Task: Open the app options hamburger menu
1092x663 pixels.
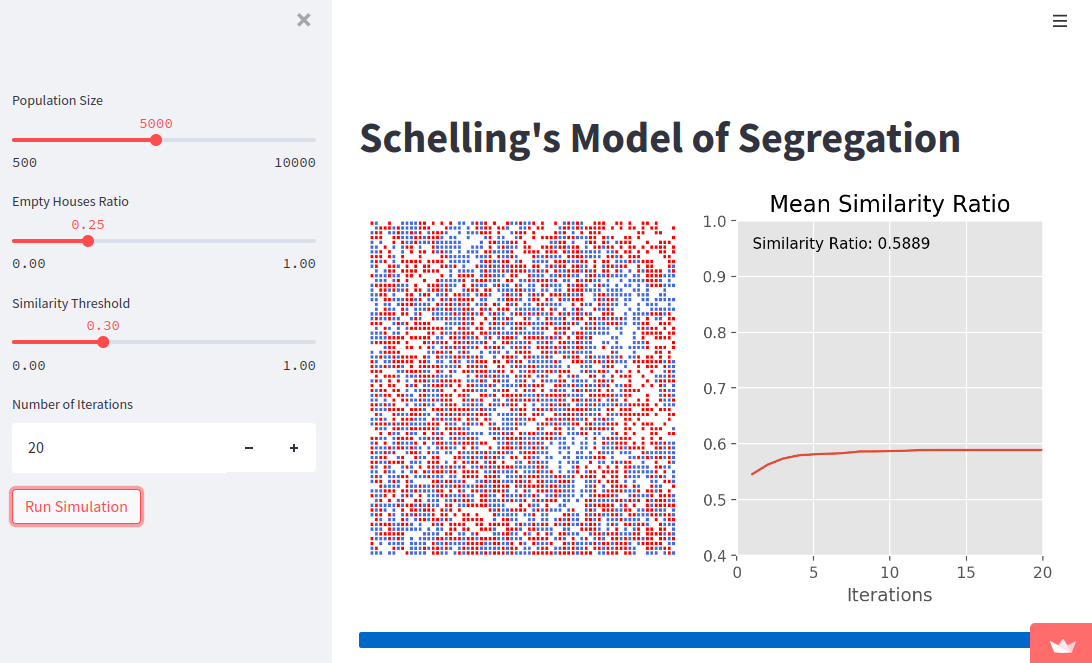Action: click(x=1060, y=20)
